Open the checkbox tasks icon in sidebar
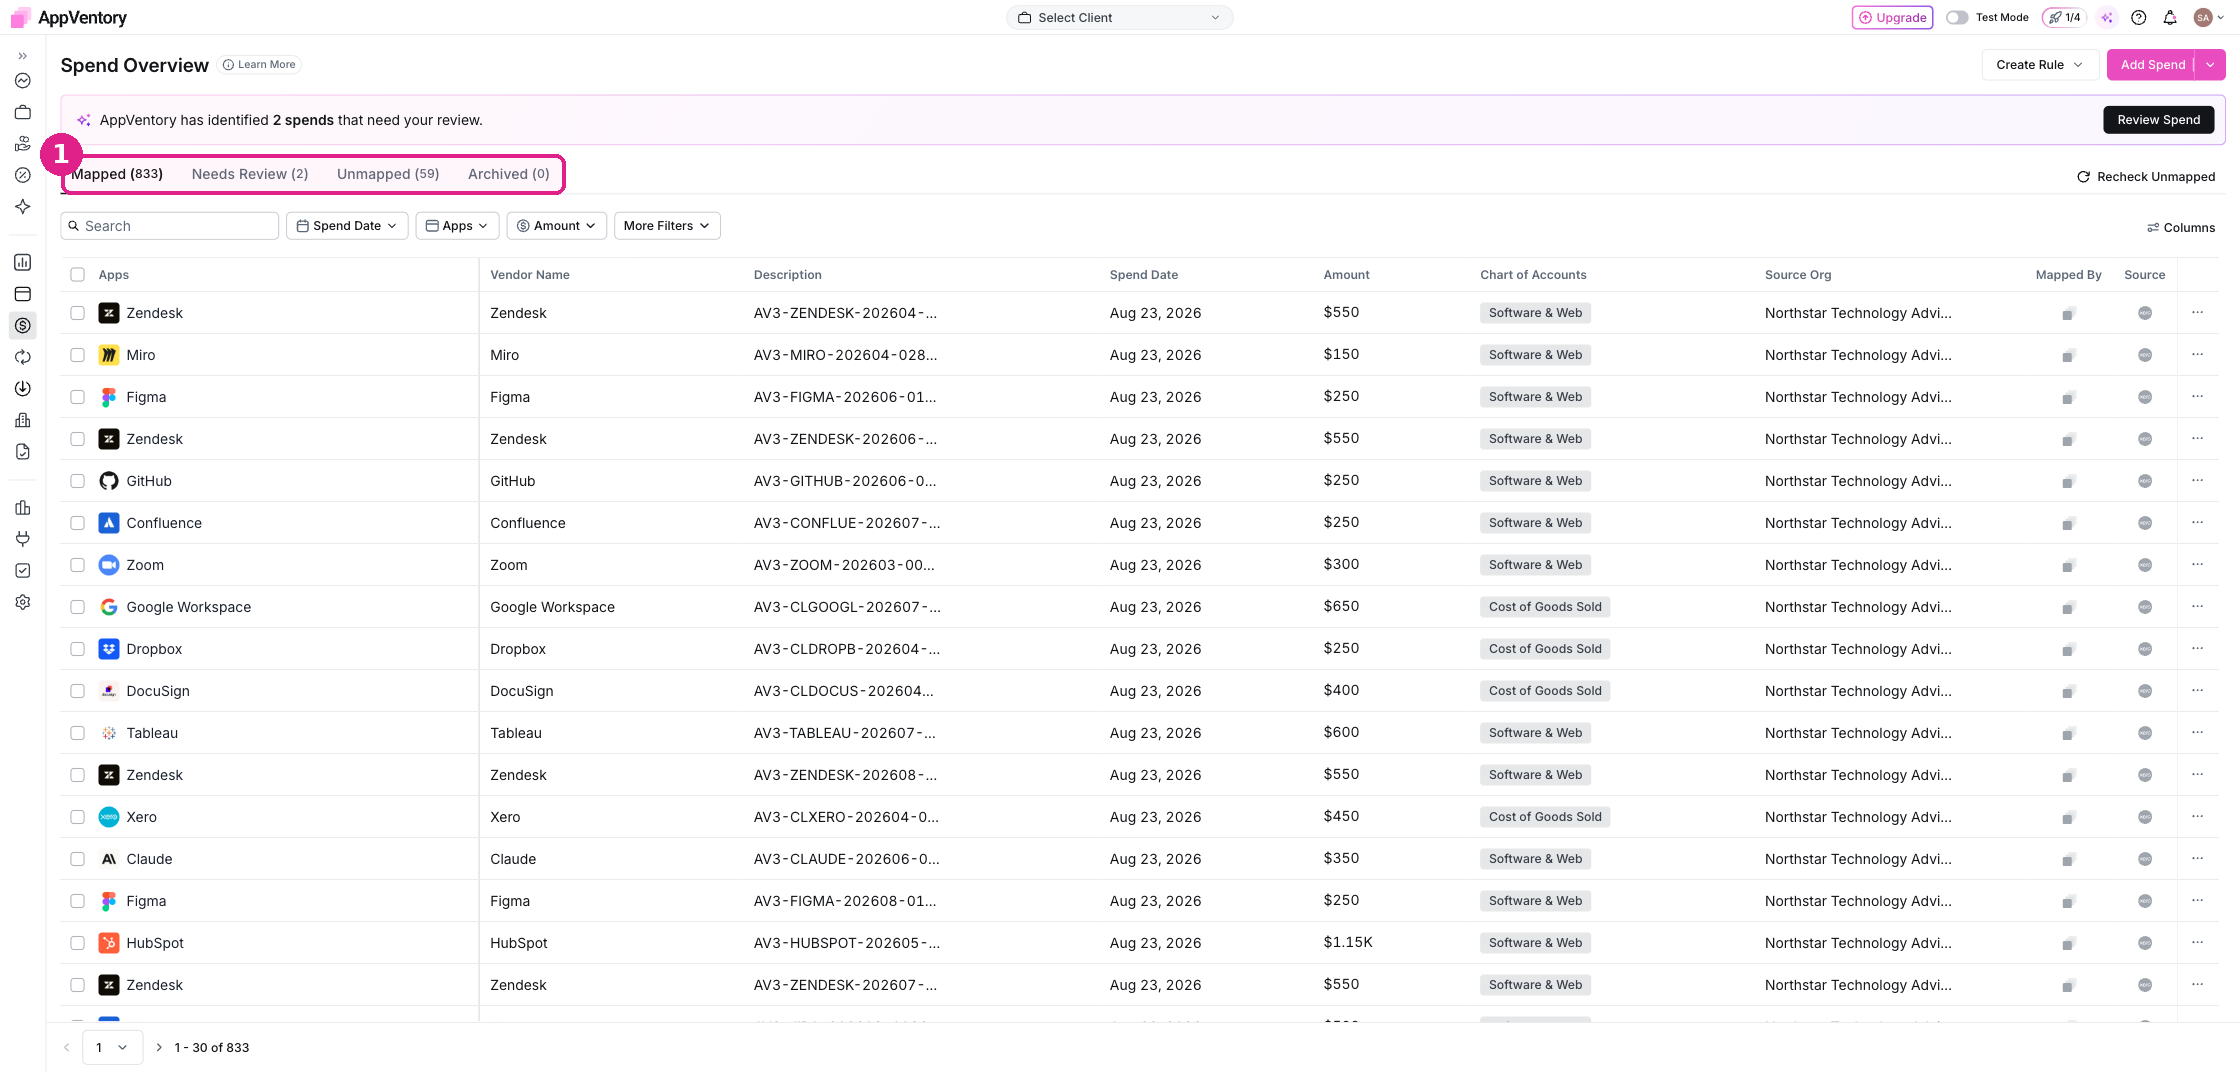 22,570
